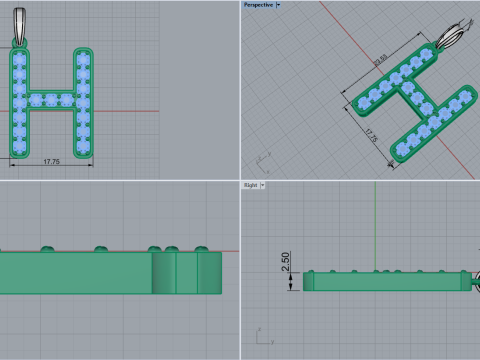Select the 17.75 dimension in top-left view
The image size is (480, 360).
pyautogui.click(x=52, y=162)
